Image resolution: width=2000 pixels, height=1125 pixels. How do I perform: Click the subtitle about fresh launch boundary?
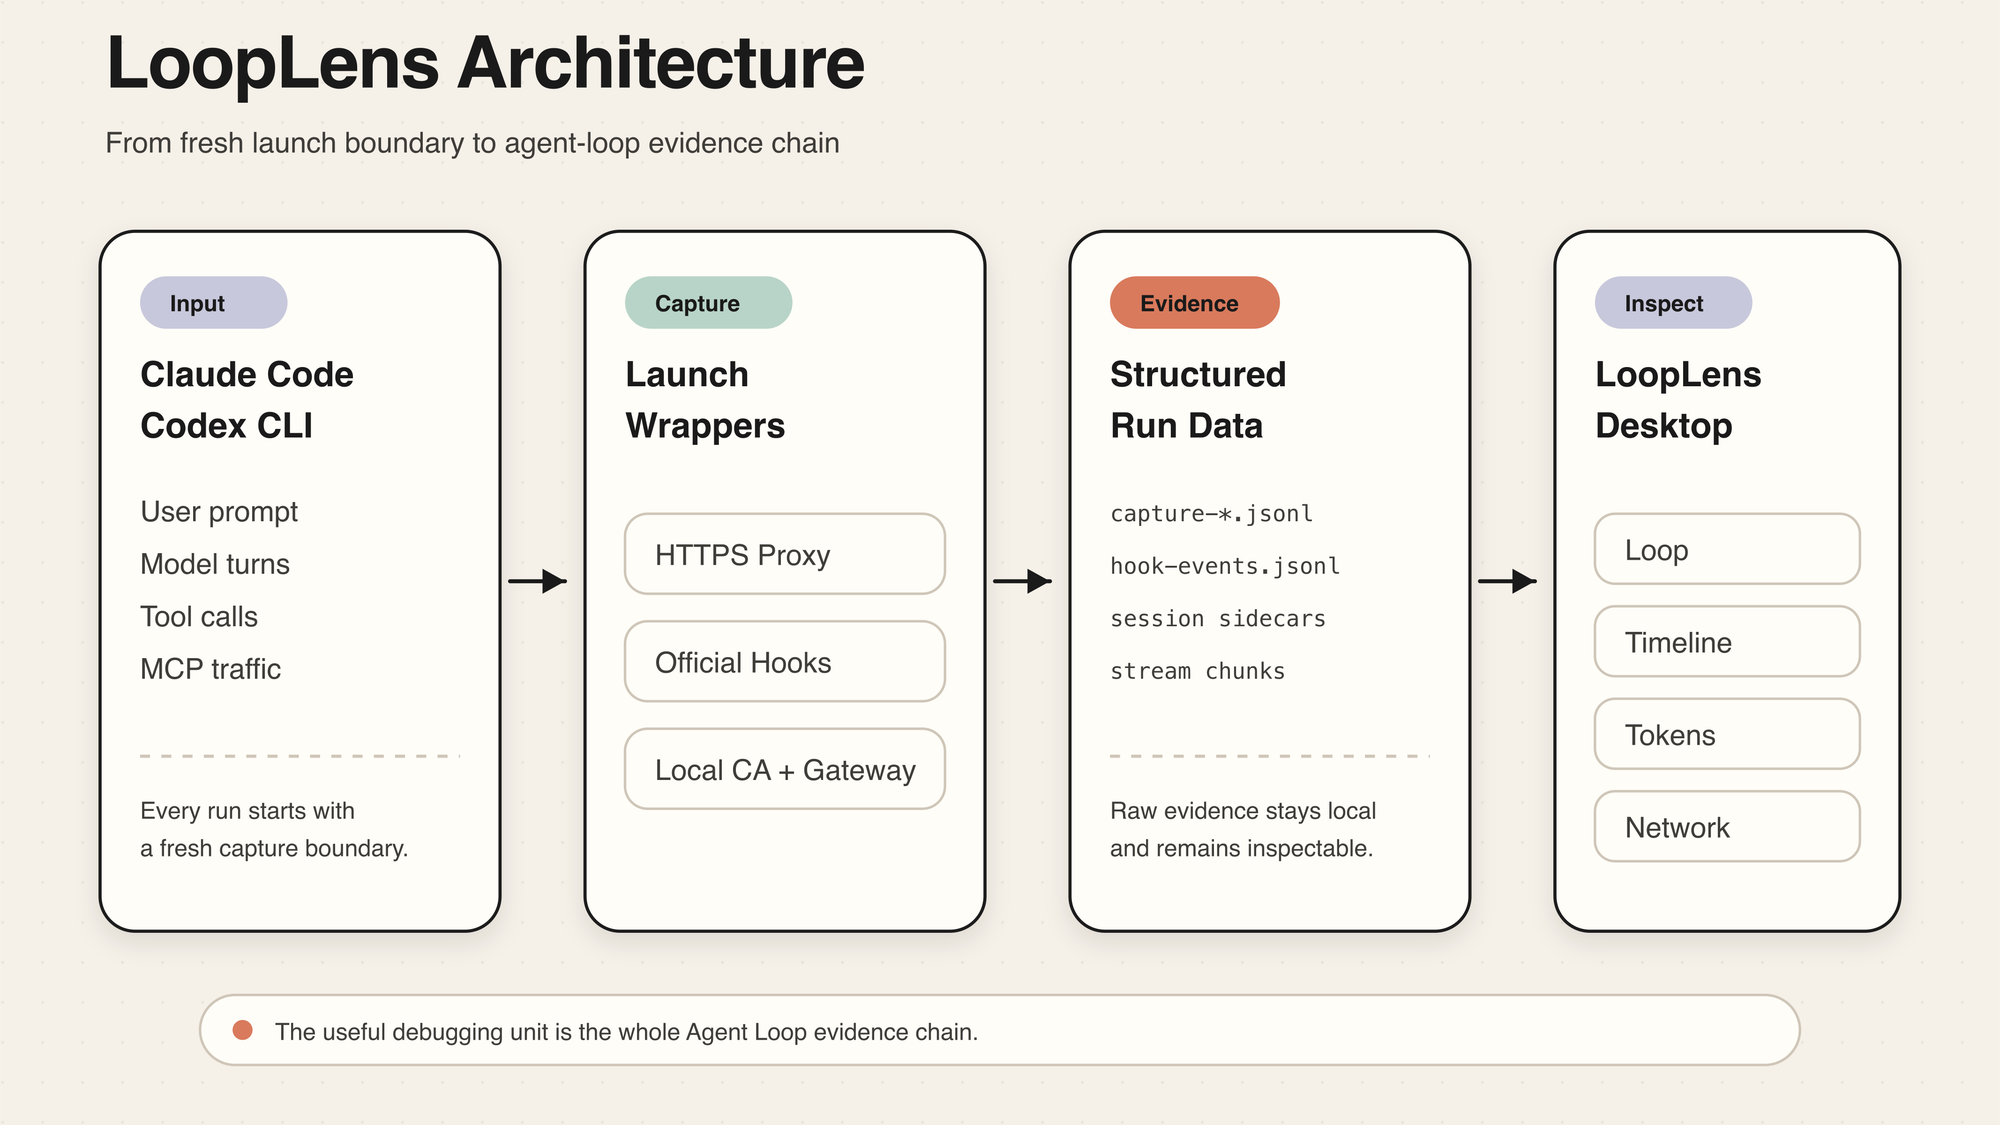tap(472, 143)
